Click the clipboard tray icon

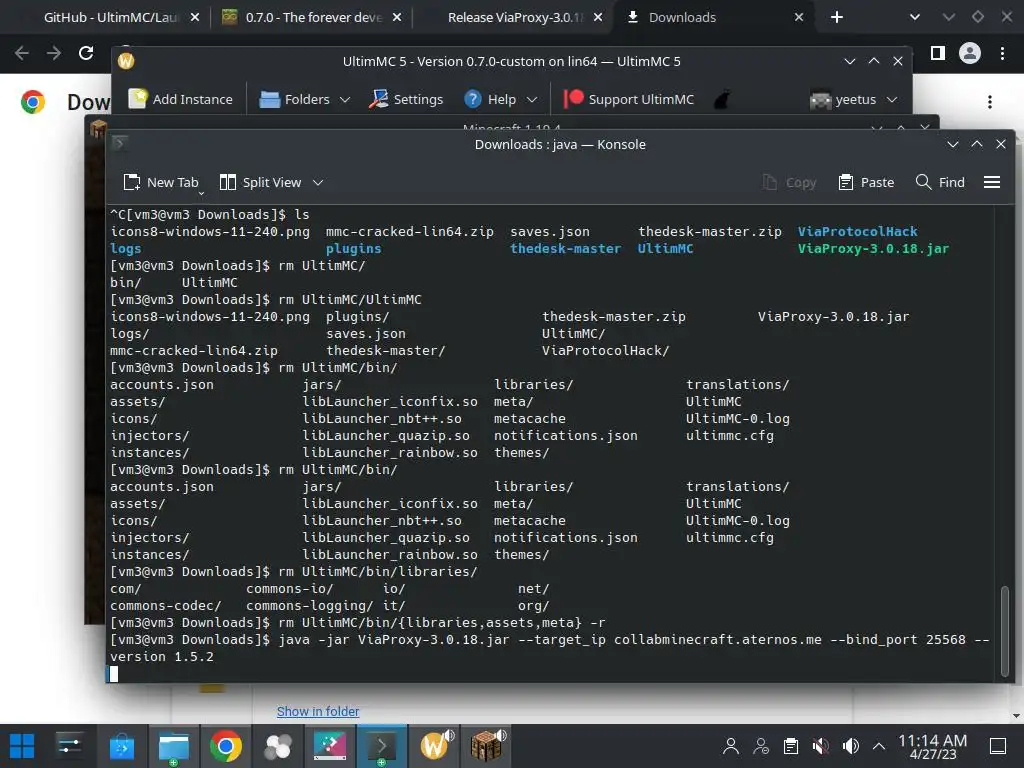[x=791, y=746]
